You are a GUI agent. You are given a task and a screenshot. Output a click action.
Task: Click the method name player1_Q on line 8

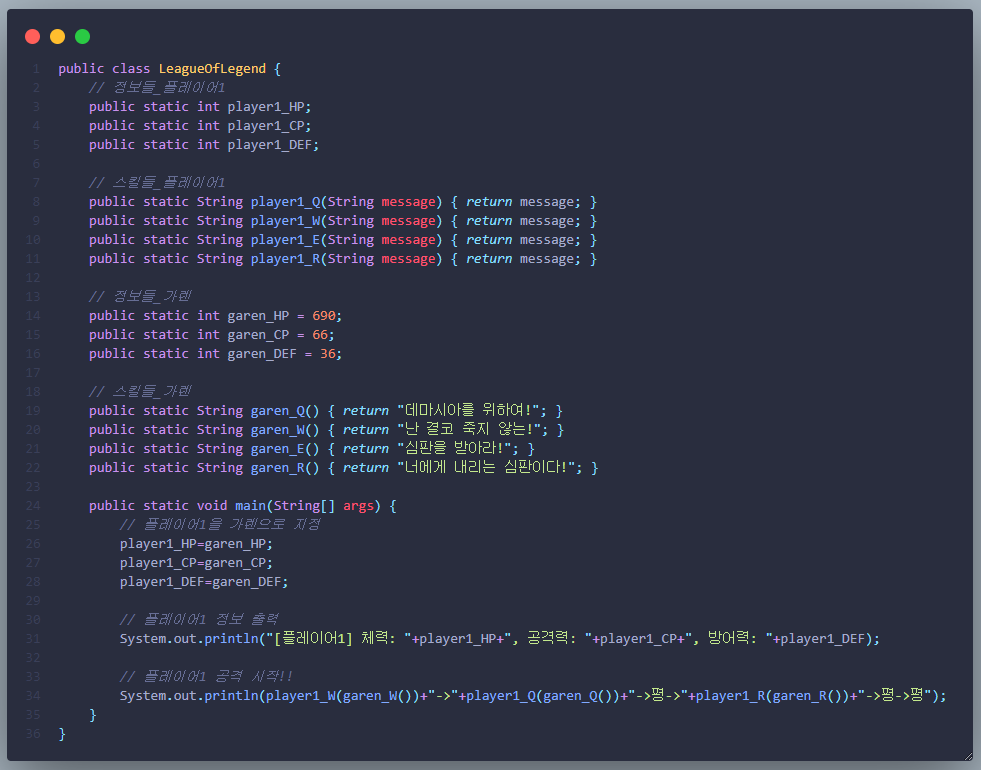(285, 202)
